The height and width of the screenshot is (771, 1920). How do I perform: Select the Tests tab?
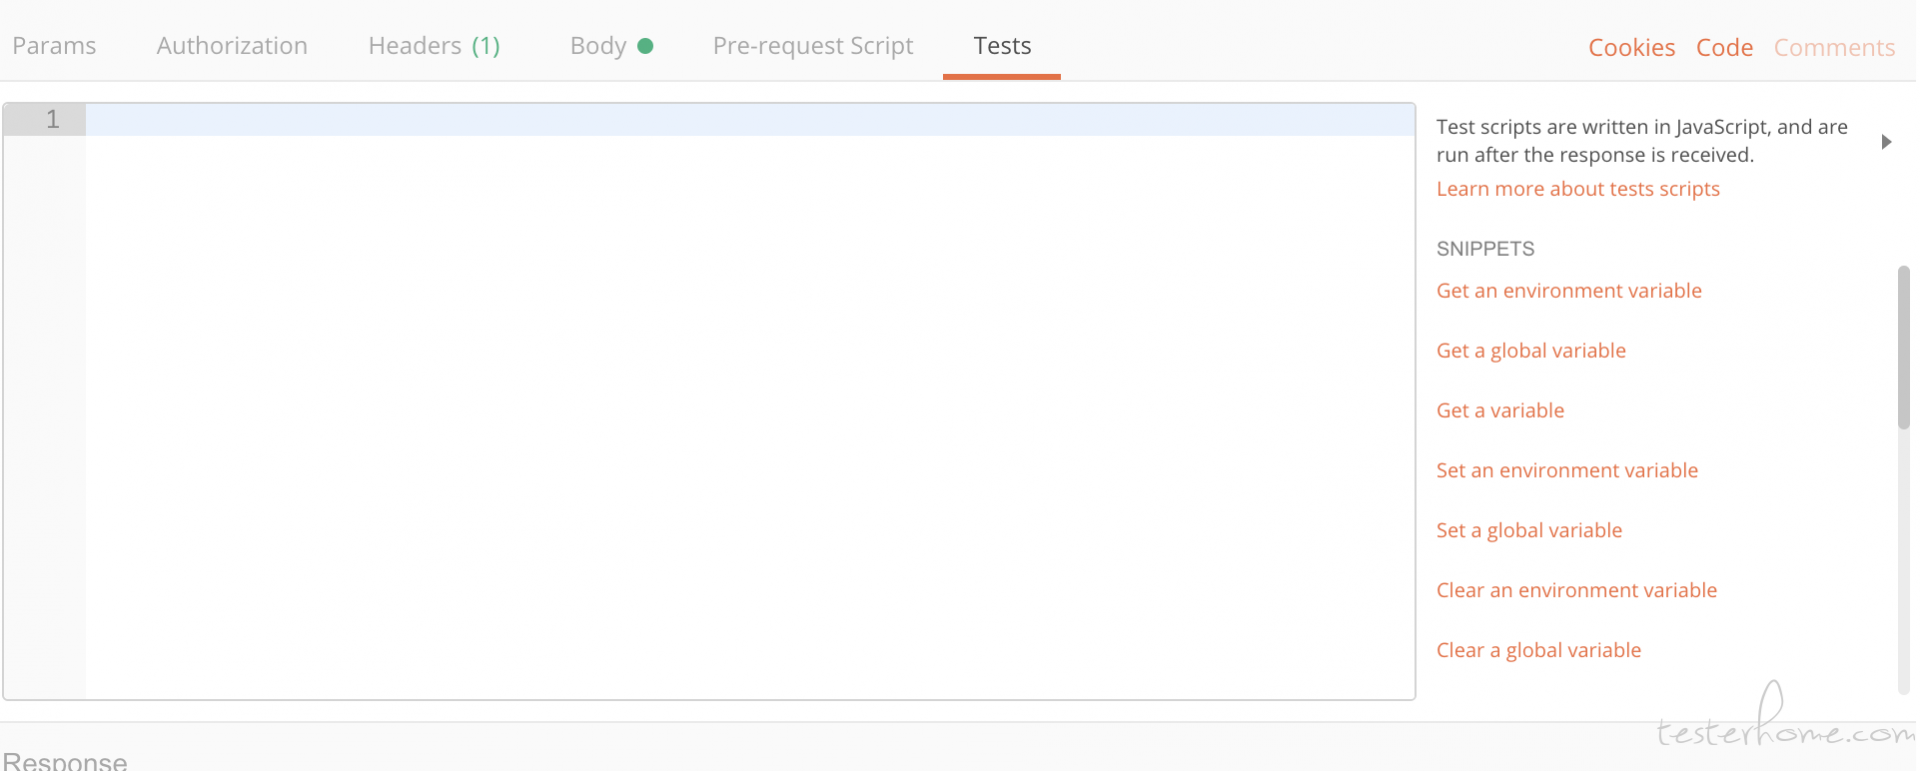(1002, 46)
